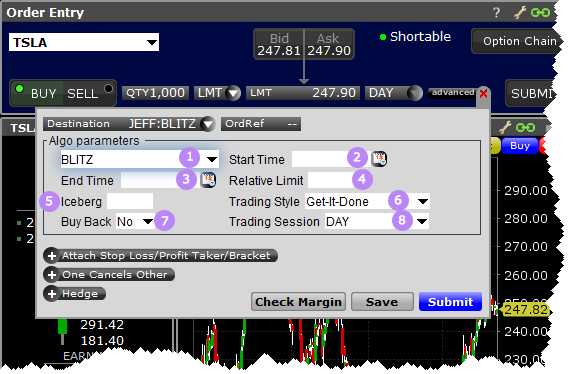The height and width of the screenshot is (374, 570).
Task: Open the BLITZ algo strategy dropdown
Action: click(140, 159)
